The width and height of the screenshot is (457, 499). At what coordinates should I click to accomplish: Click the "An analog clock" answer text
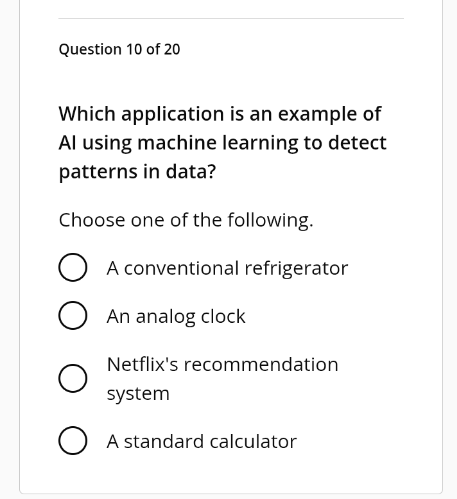(x=176, y=316)
